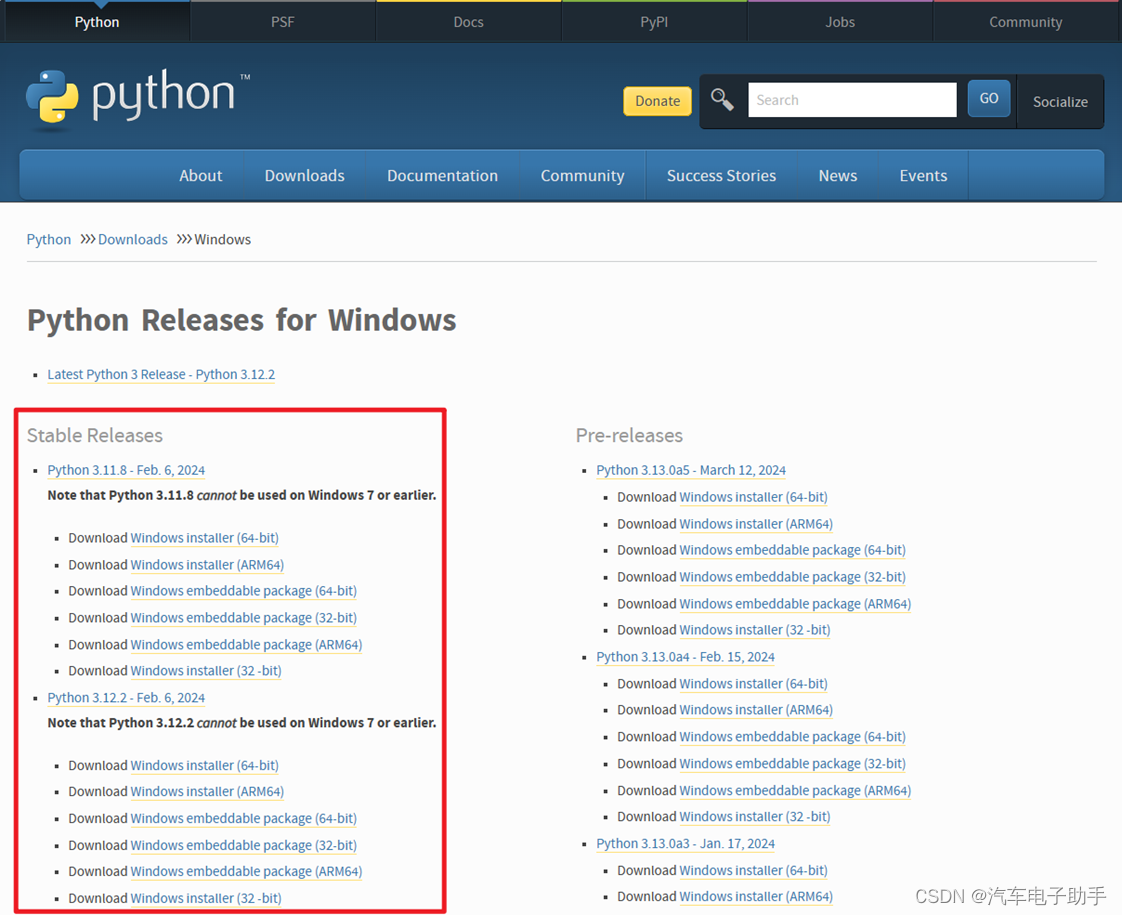This screenshot has width=1122, height=915.
Task: Download 3.13.0a5 embeddable package (32-bit)
Action: pyautogui.click(x=792, y=577)
